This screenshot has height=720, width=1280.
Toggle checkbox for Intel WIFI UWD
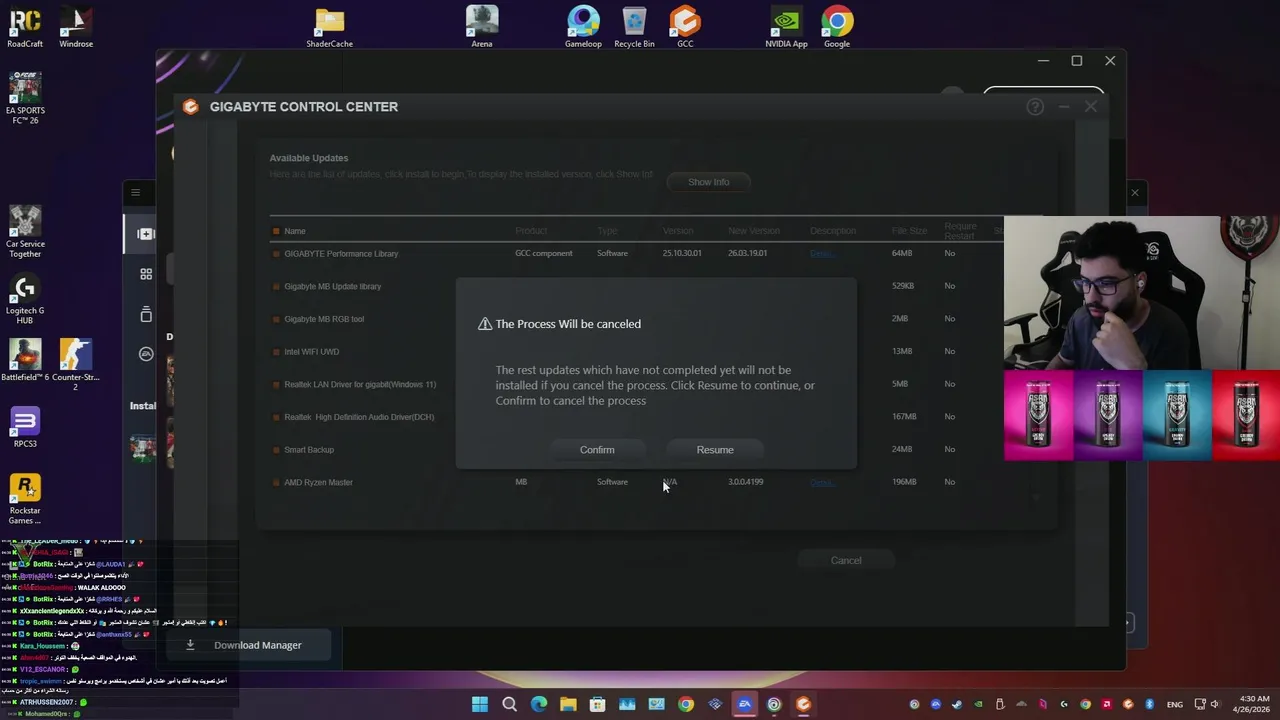click(276, 352)
